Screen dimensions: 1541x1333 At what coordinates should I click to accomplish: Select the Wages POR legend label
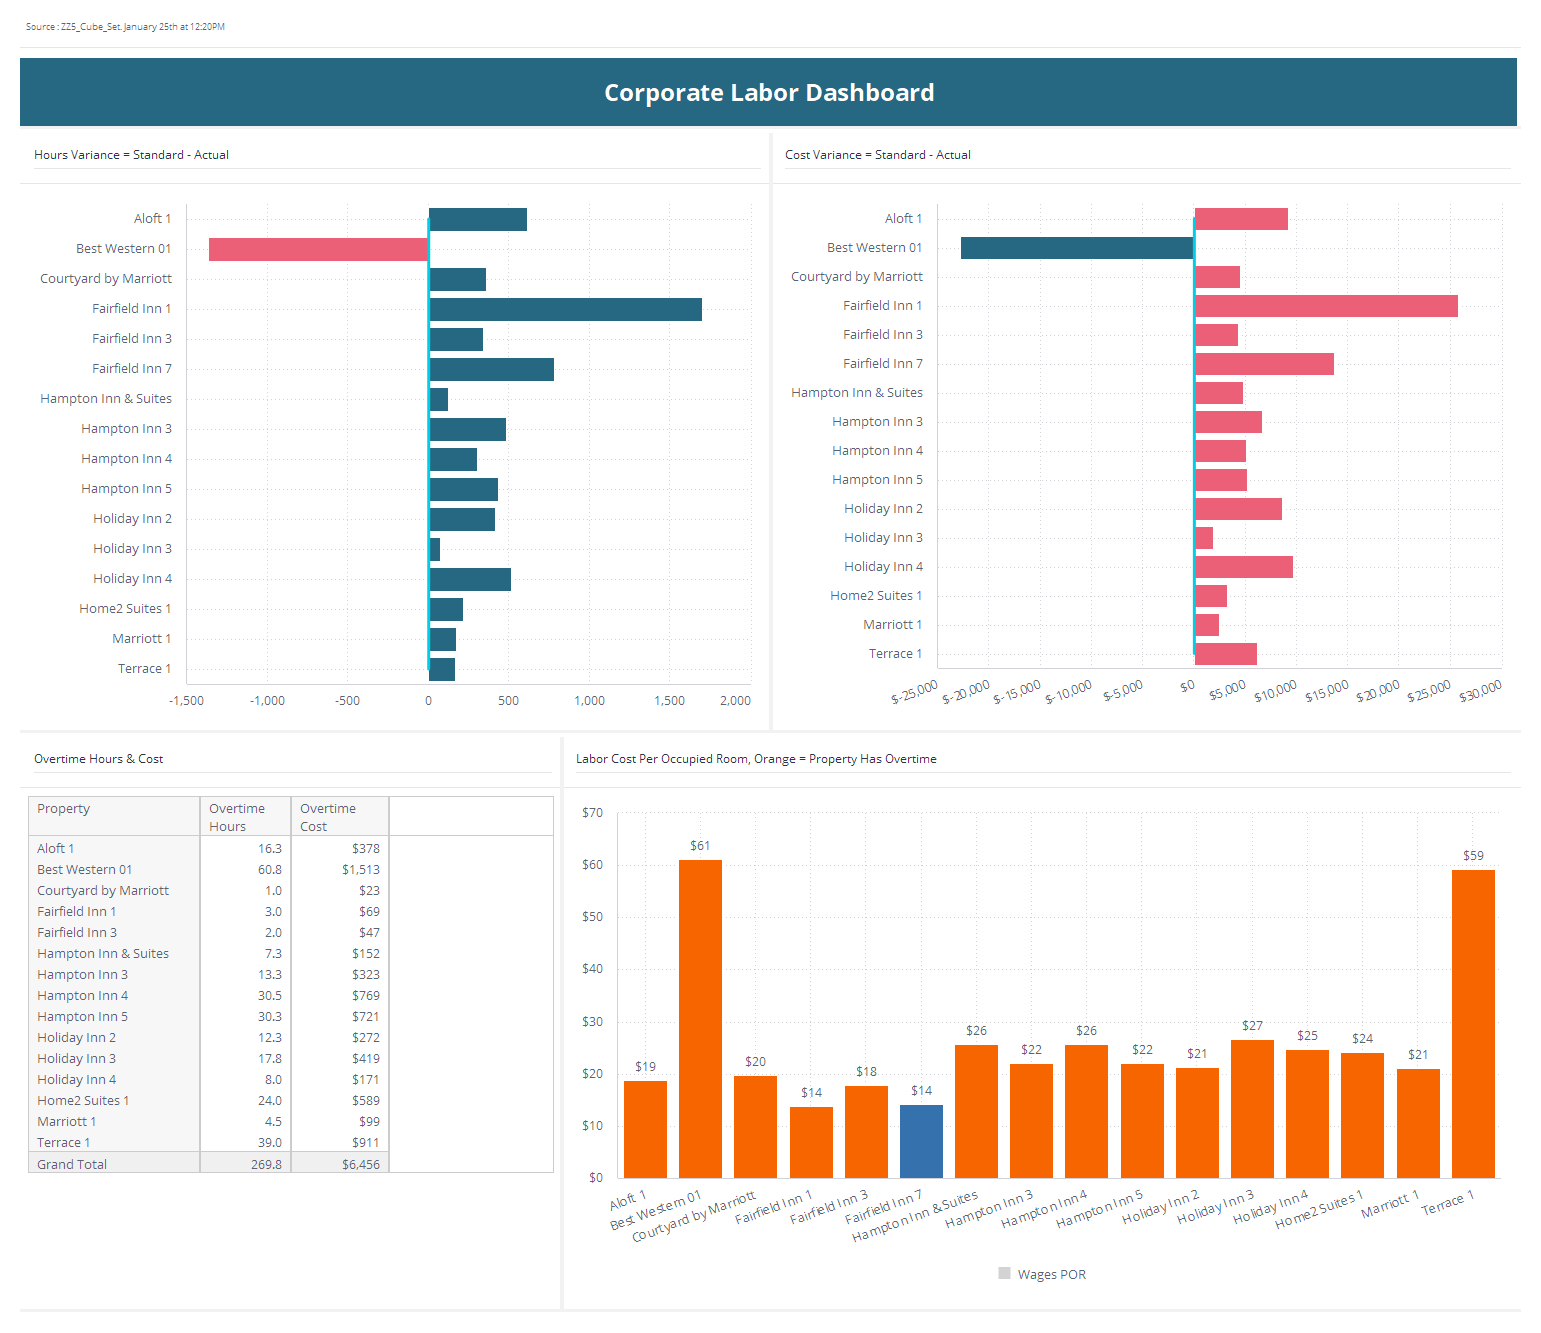tap(1051, 1274)
